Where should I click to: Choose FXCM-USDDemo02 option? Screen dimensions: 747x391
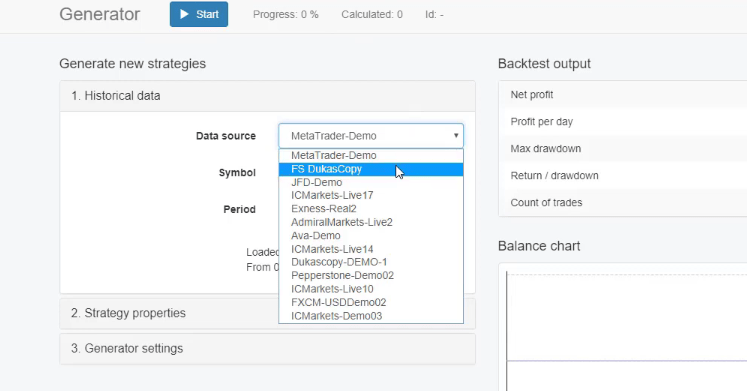pyautogui.click(x=371, y=302)
